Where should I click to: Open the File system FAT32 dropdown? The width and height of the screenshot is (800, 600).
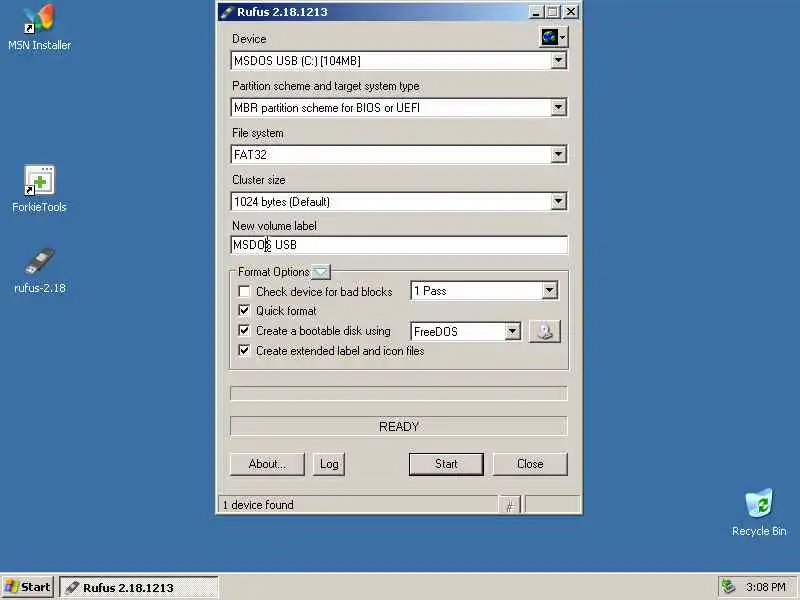pos(399,155)
